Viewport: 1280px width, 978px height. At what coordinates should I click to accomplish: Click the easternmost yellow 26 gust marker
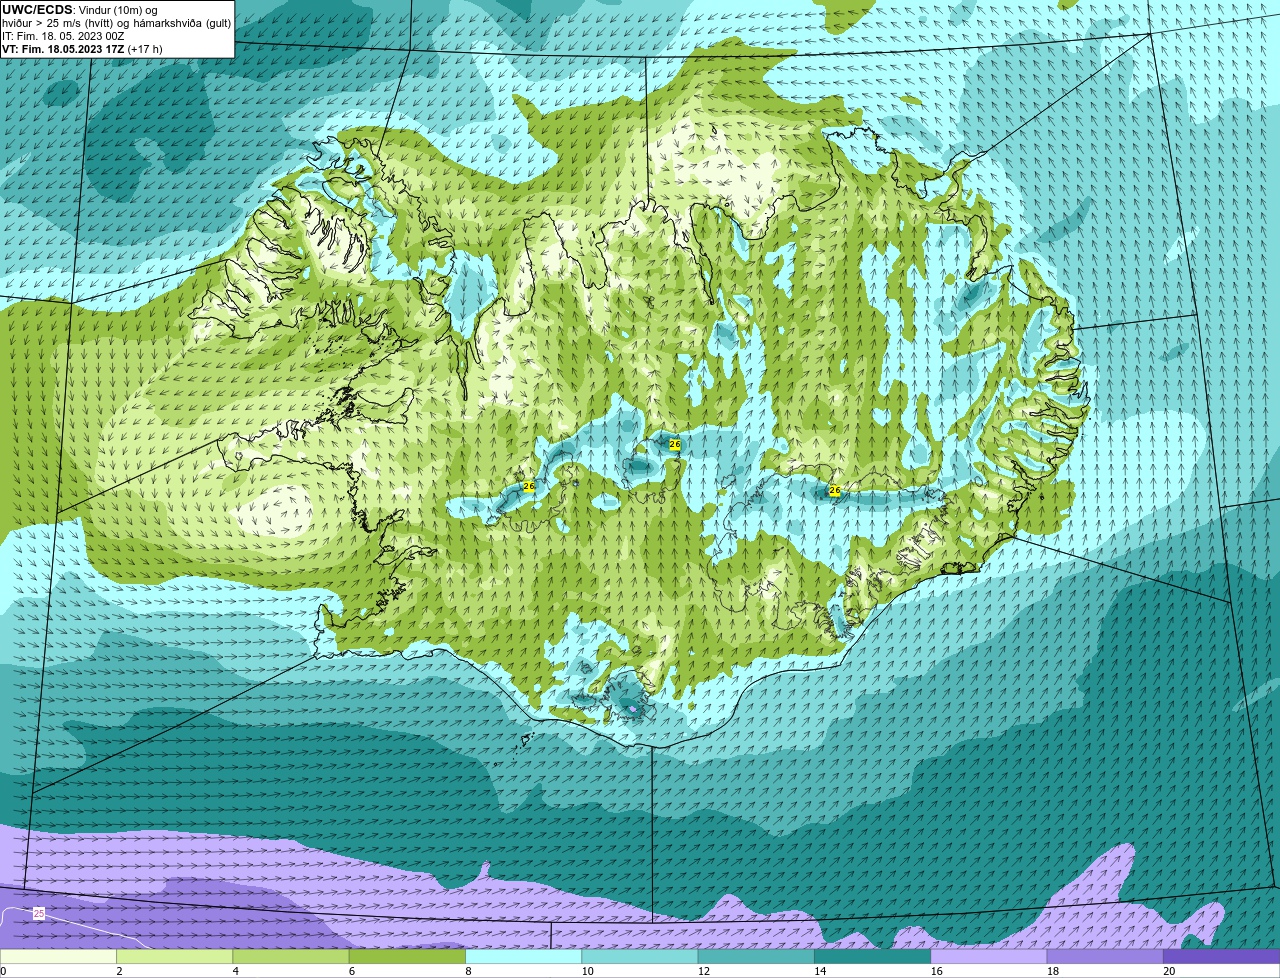pyautogui.click(x=834, y=490)
